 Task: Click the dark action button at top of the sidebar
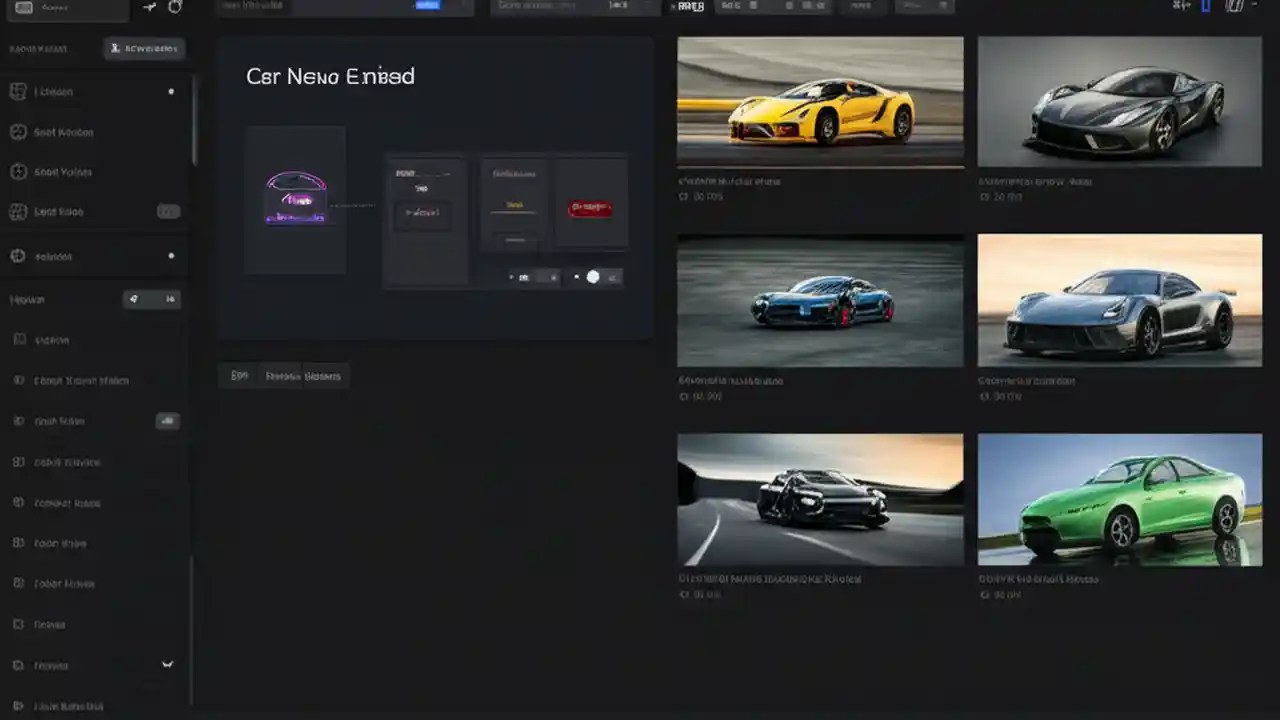(143, 48)
